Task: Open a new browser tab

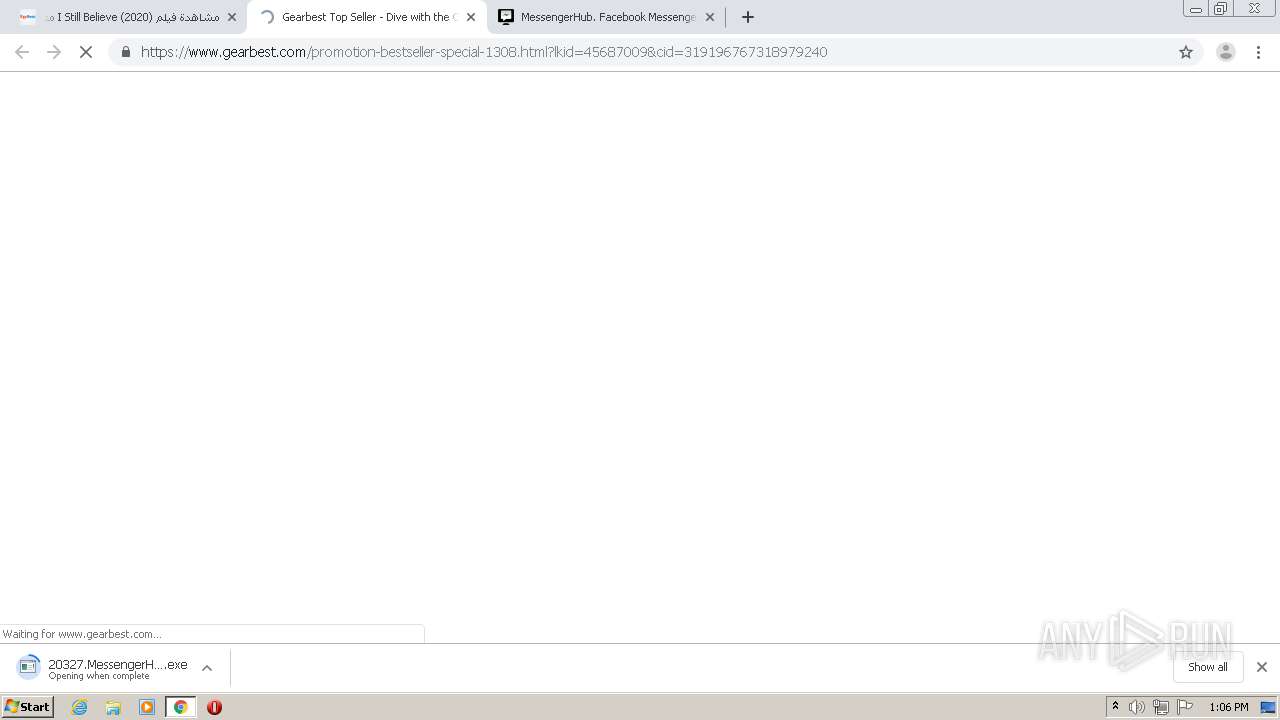Action: (x=748, y=17)
